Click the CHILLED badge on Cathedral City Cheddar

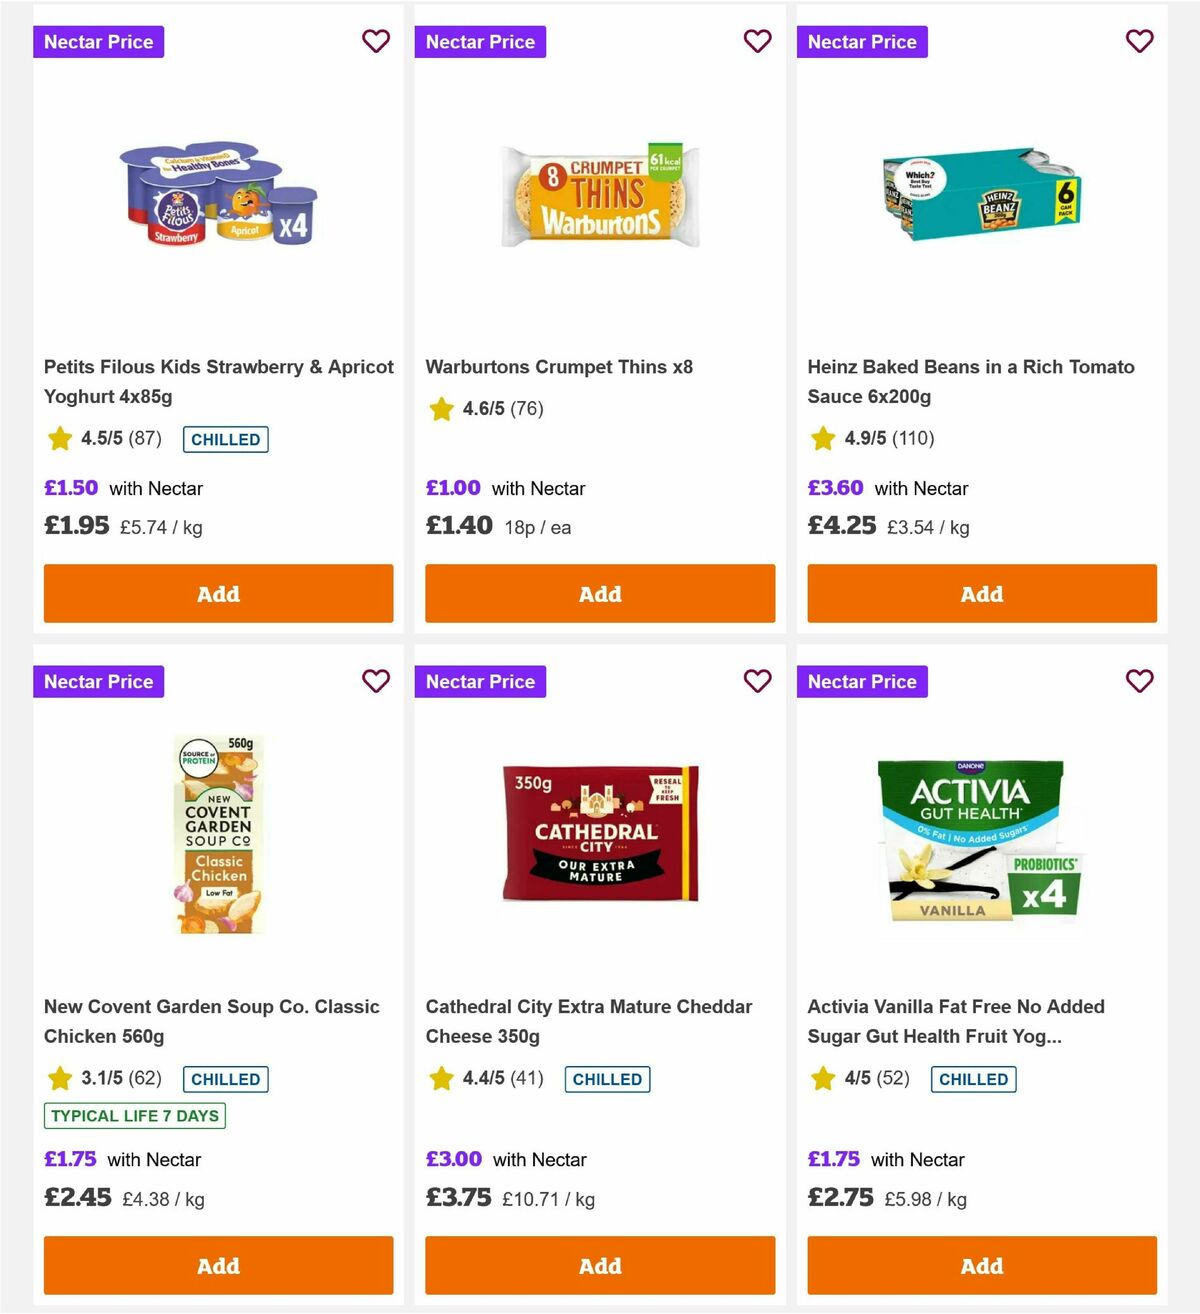[607, 1079]
